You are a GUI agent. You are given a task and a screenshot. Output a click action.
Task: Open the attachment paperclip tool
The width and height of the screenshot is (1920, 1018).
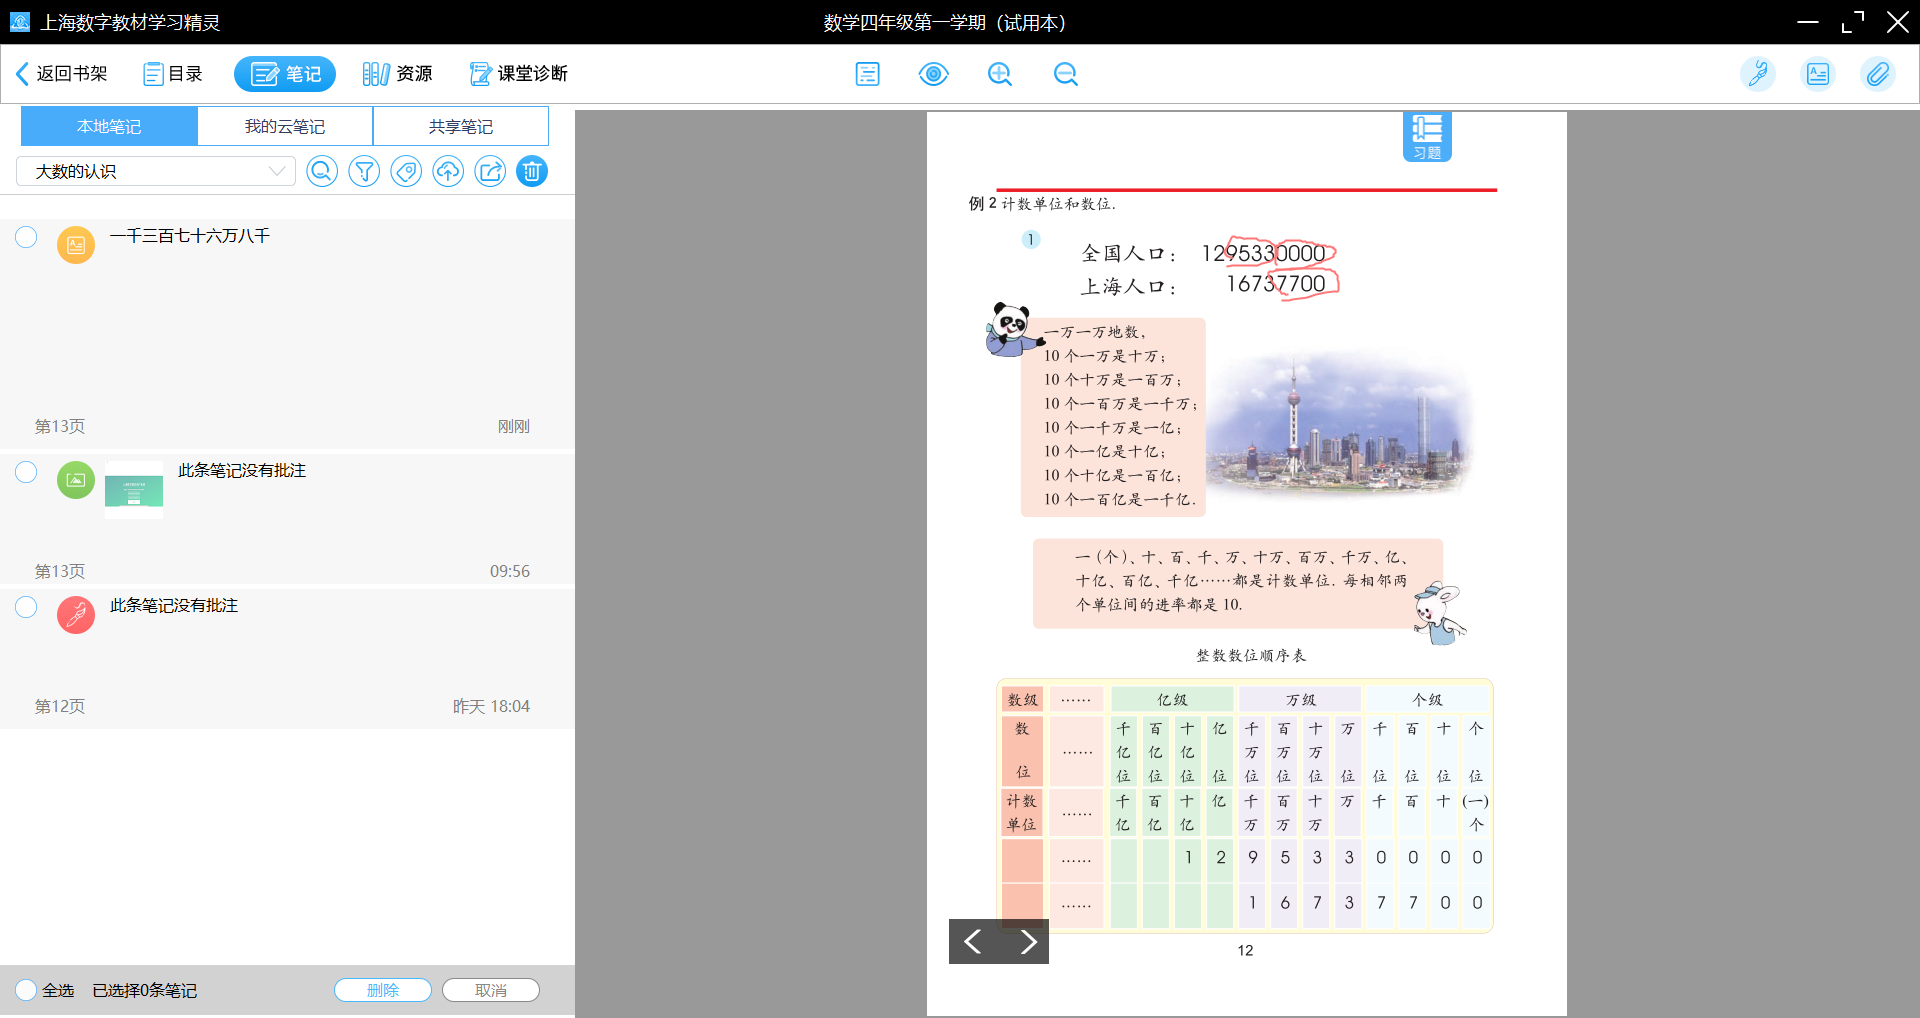(1877, 74)
